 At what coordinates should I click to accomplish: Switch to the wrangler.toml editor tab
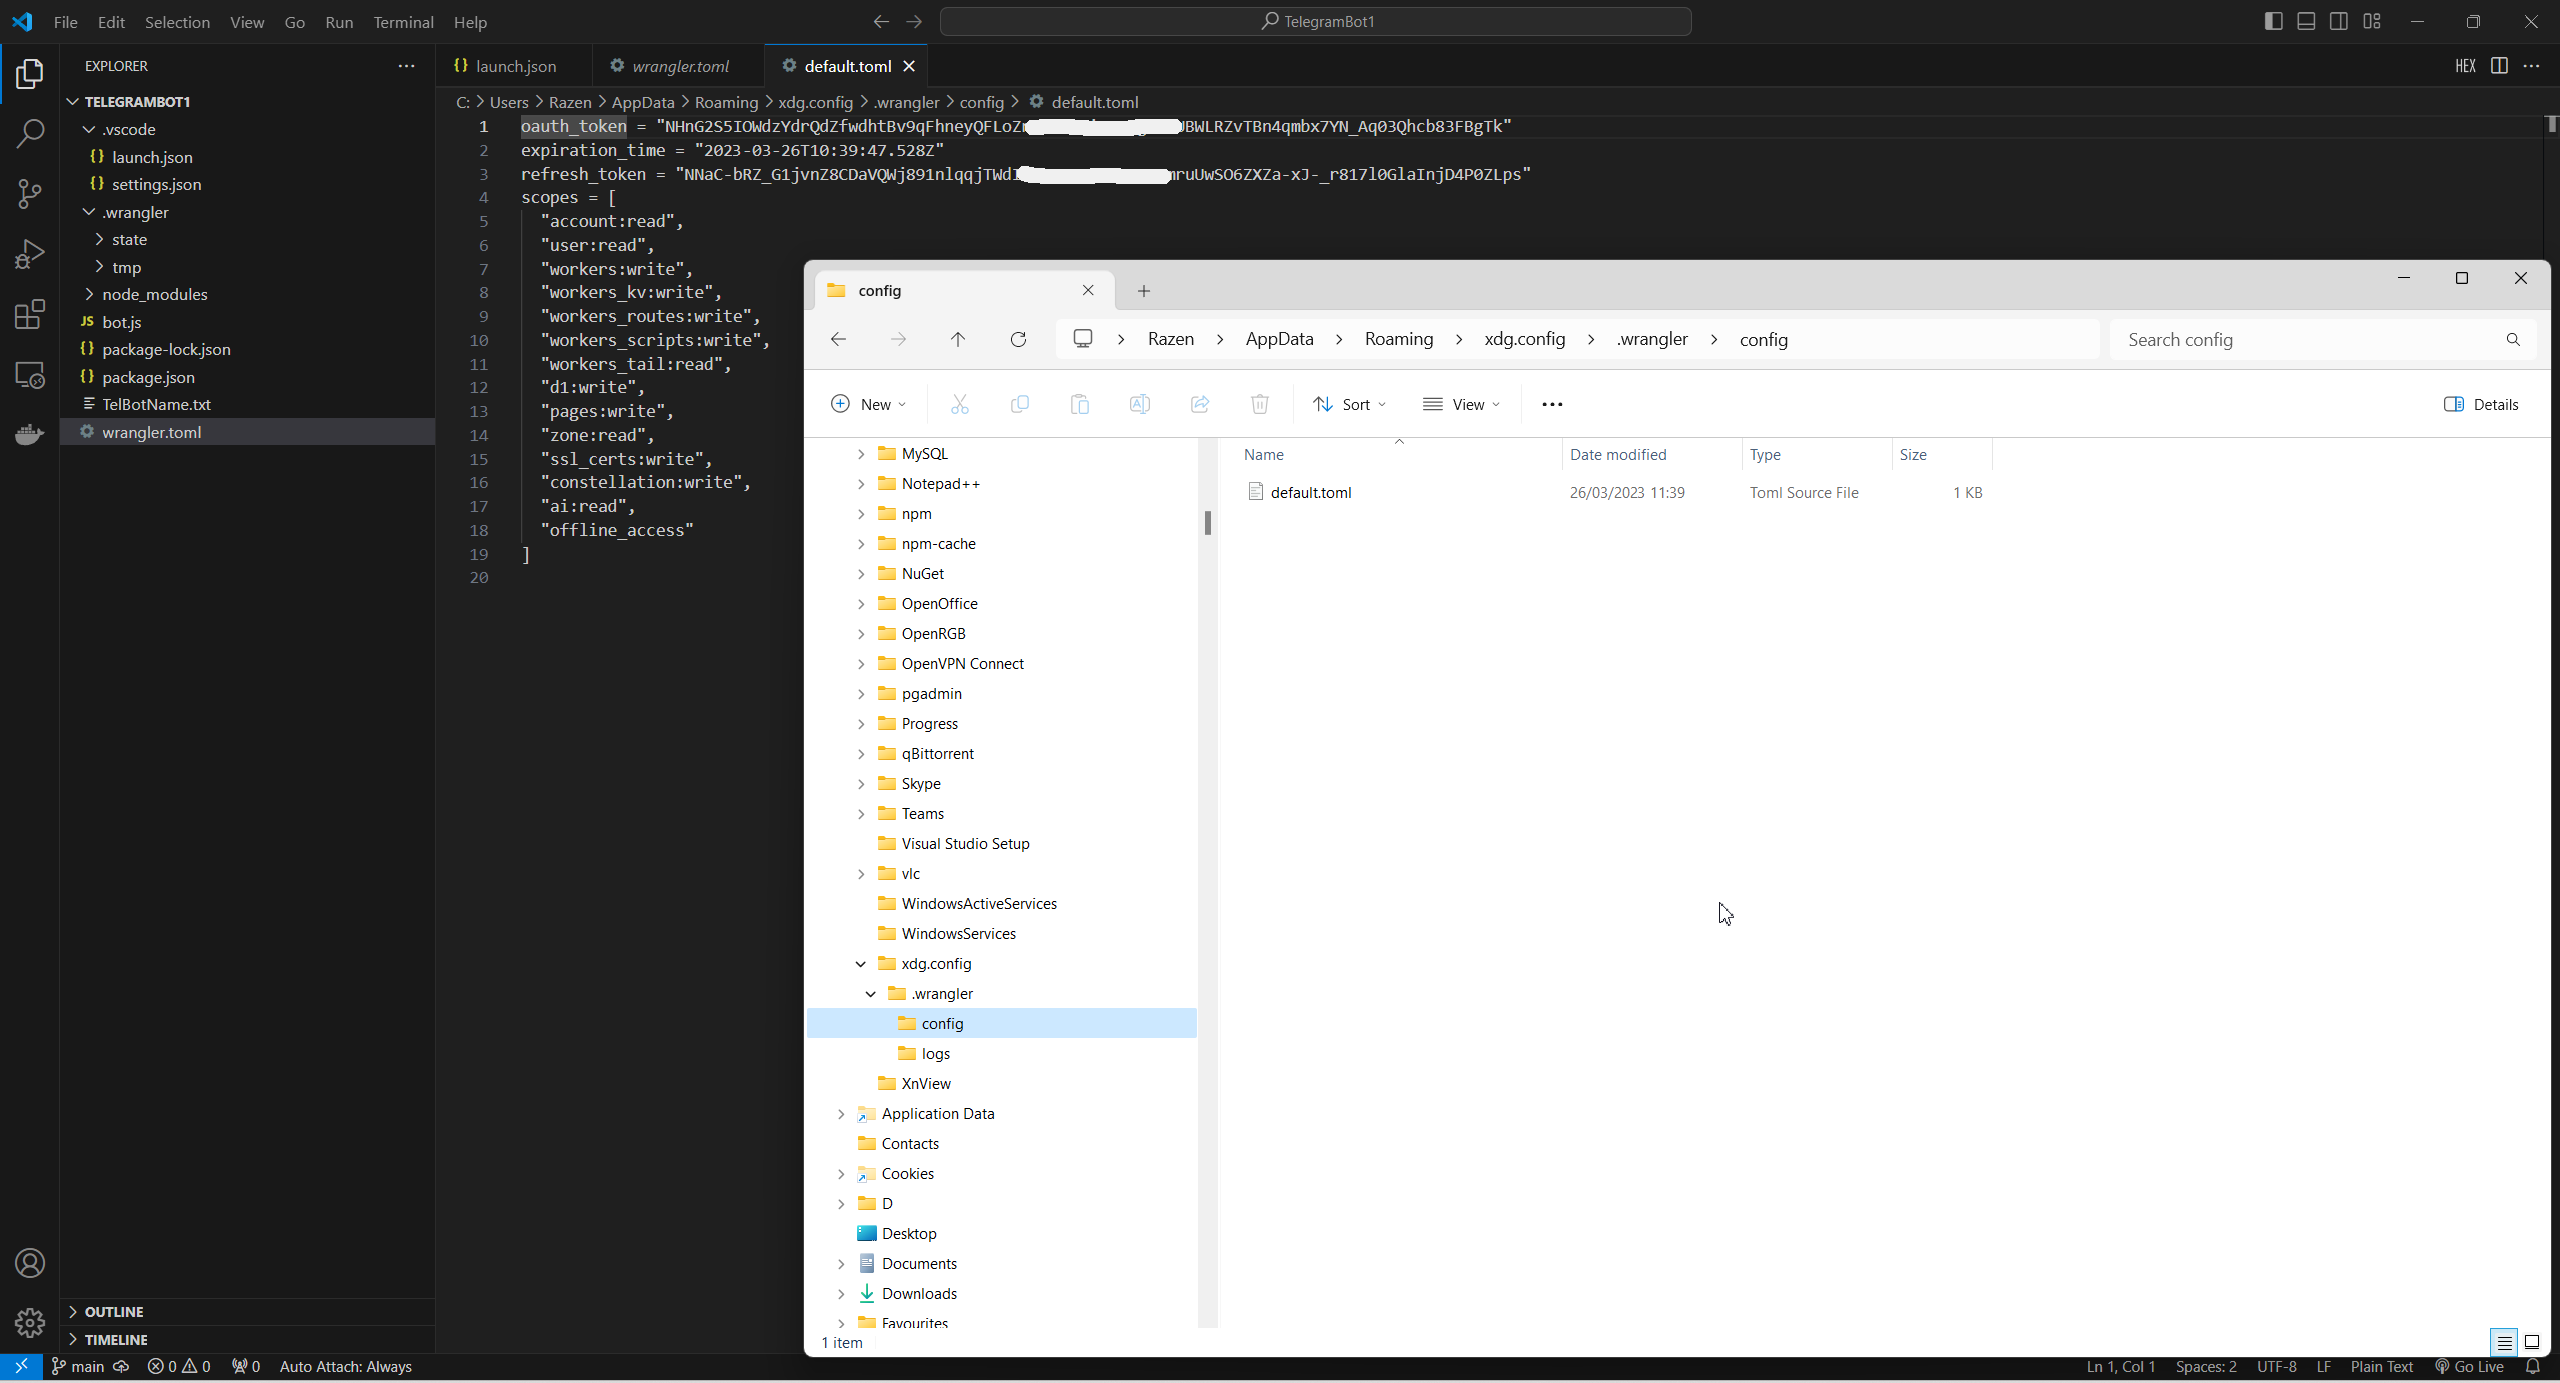pos(680,66)
